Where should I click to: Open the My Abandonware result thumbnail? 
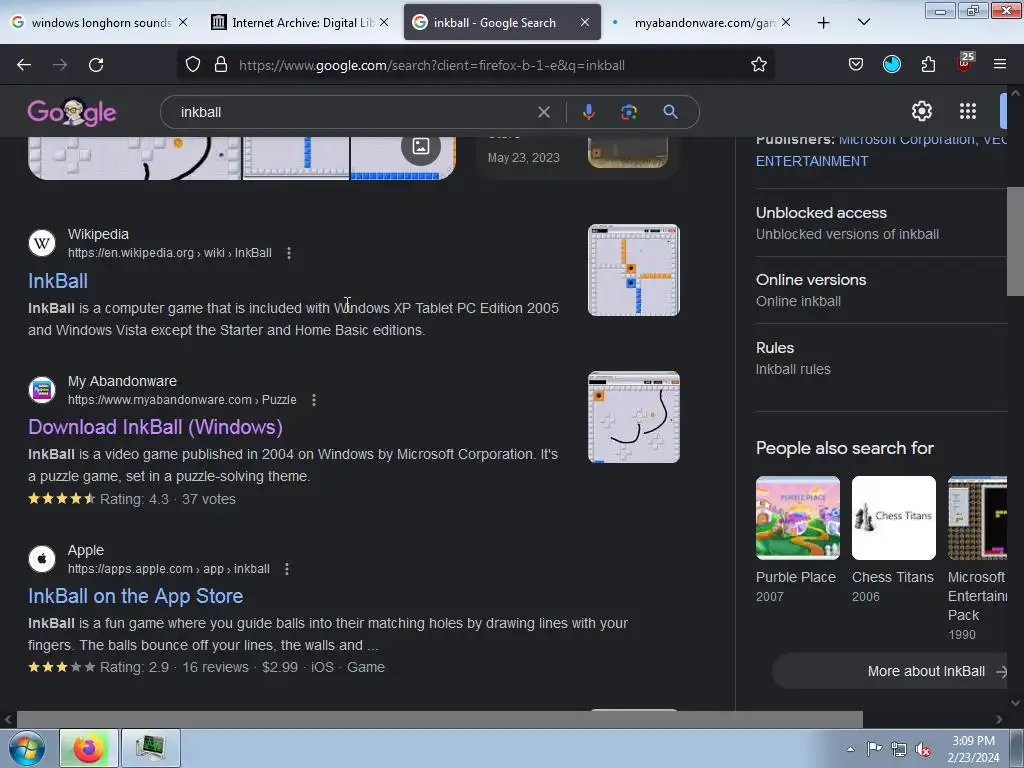coord(633,417)
